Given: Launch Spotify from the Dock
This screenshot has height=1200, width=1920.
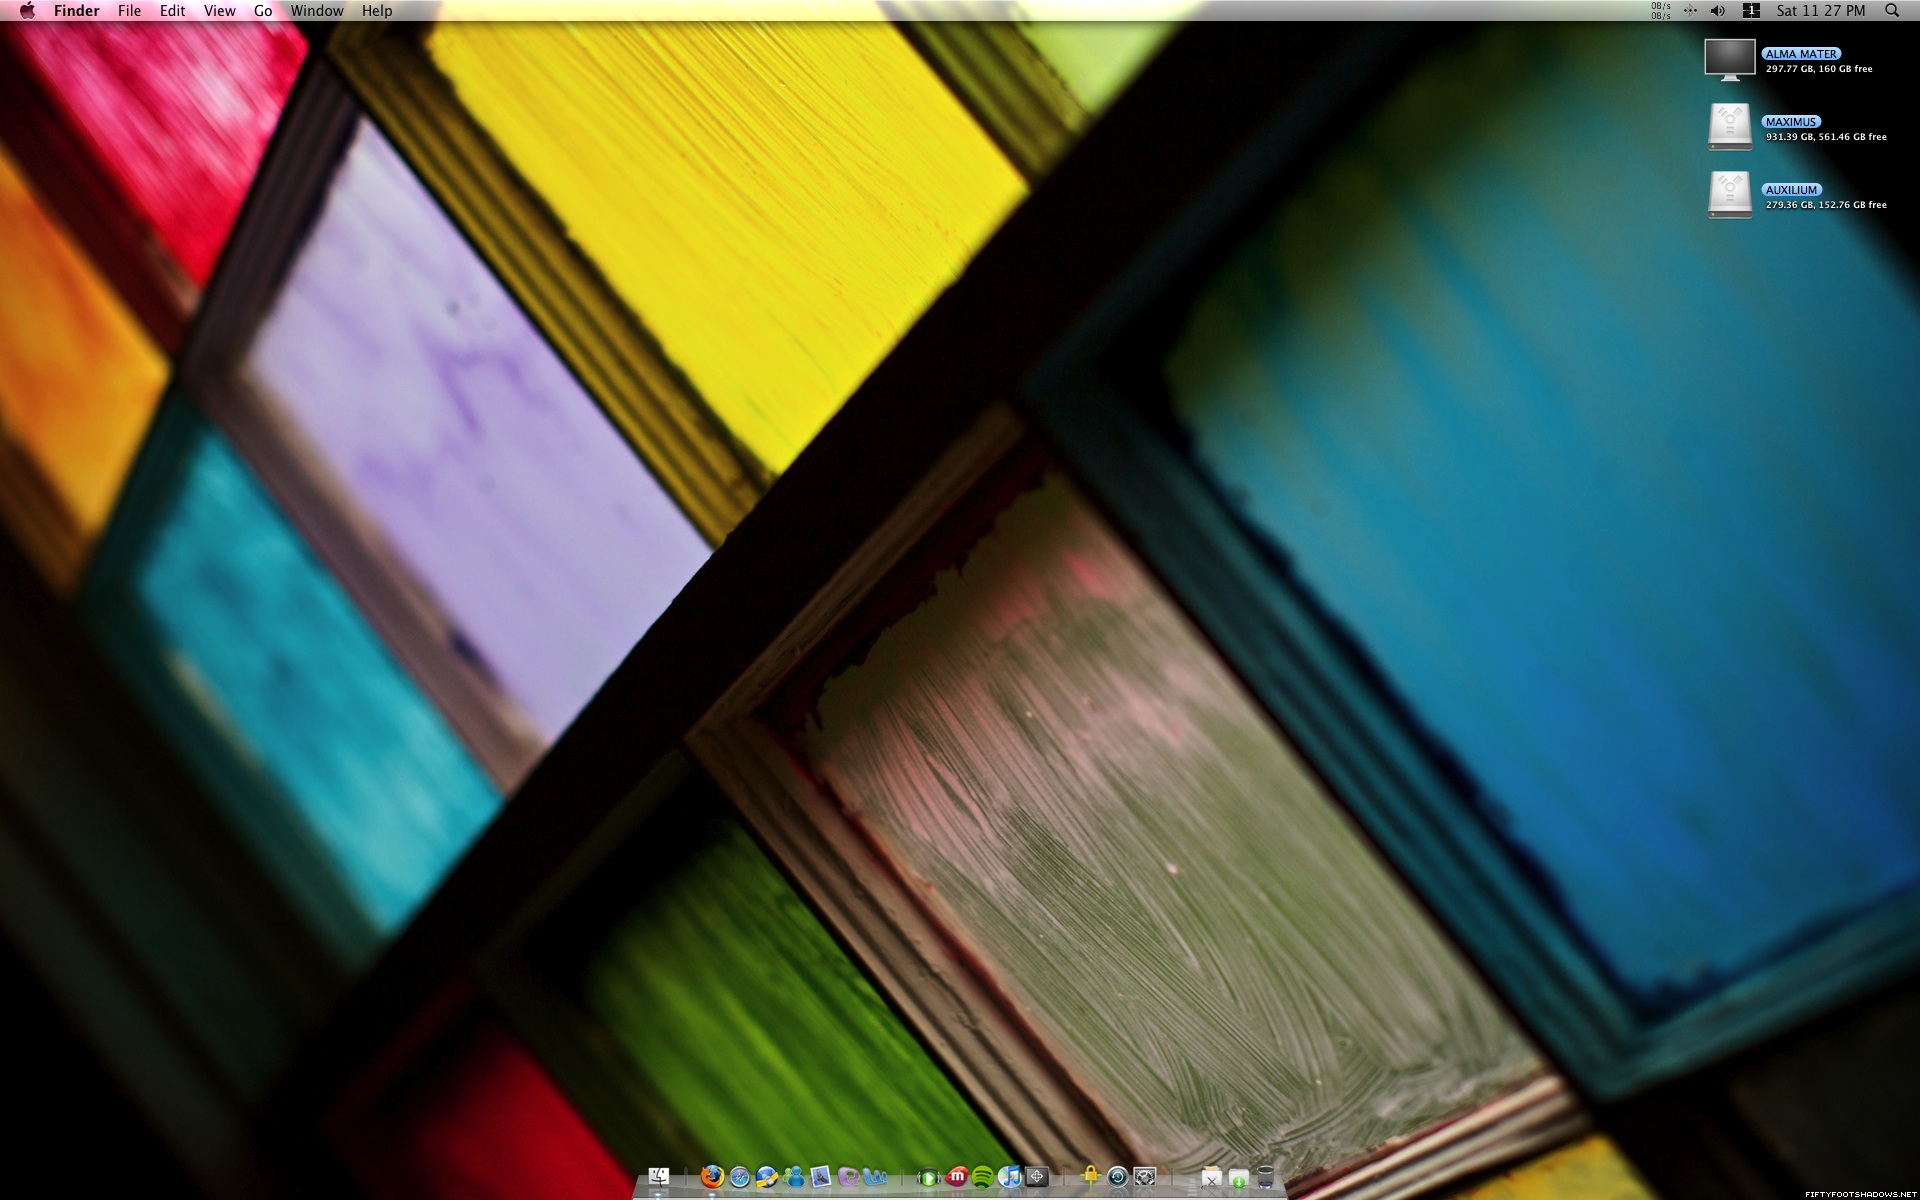Looking at the screenshot, I should pos(983,1177).
